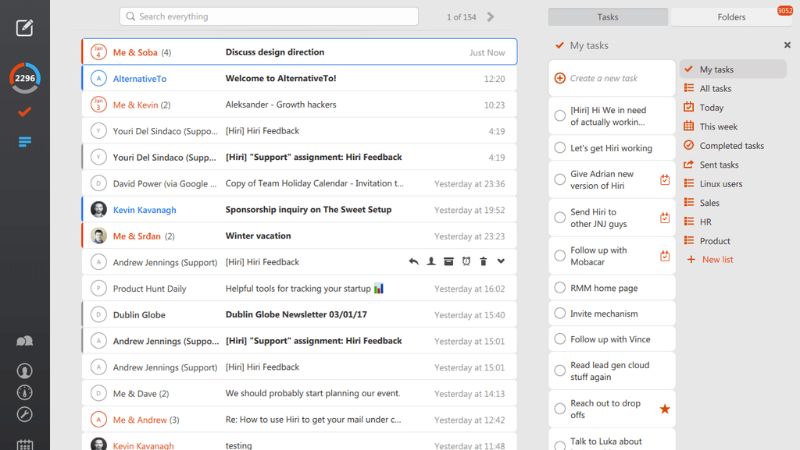This screenshot has width=800, height=450.
Task: Complete task 'RMM home page'
Action: 560,288
